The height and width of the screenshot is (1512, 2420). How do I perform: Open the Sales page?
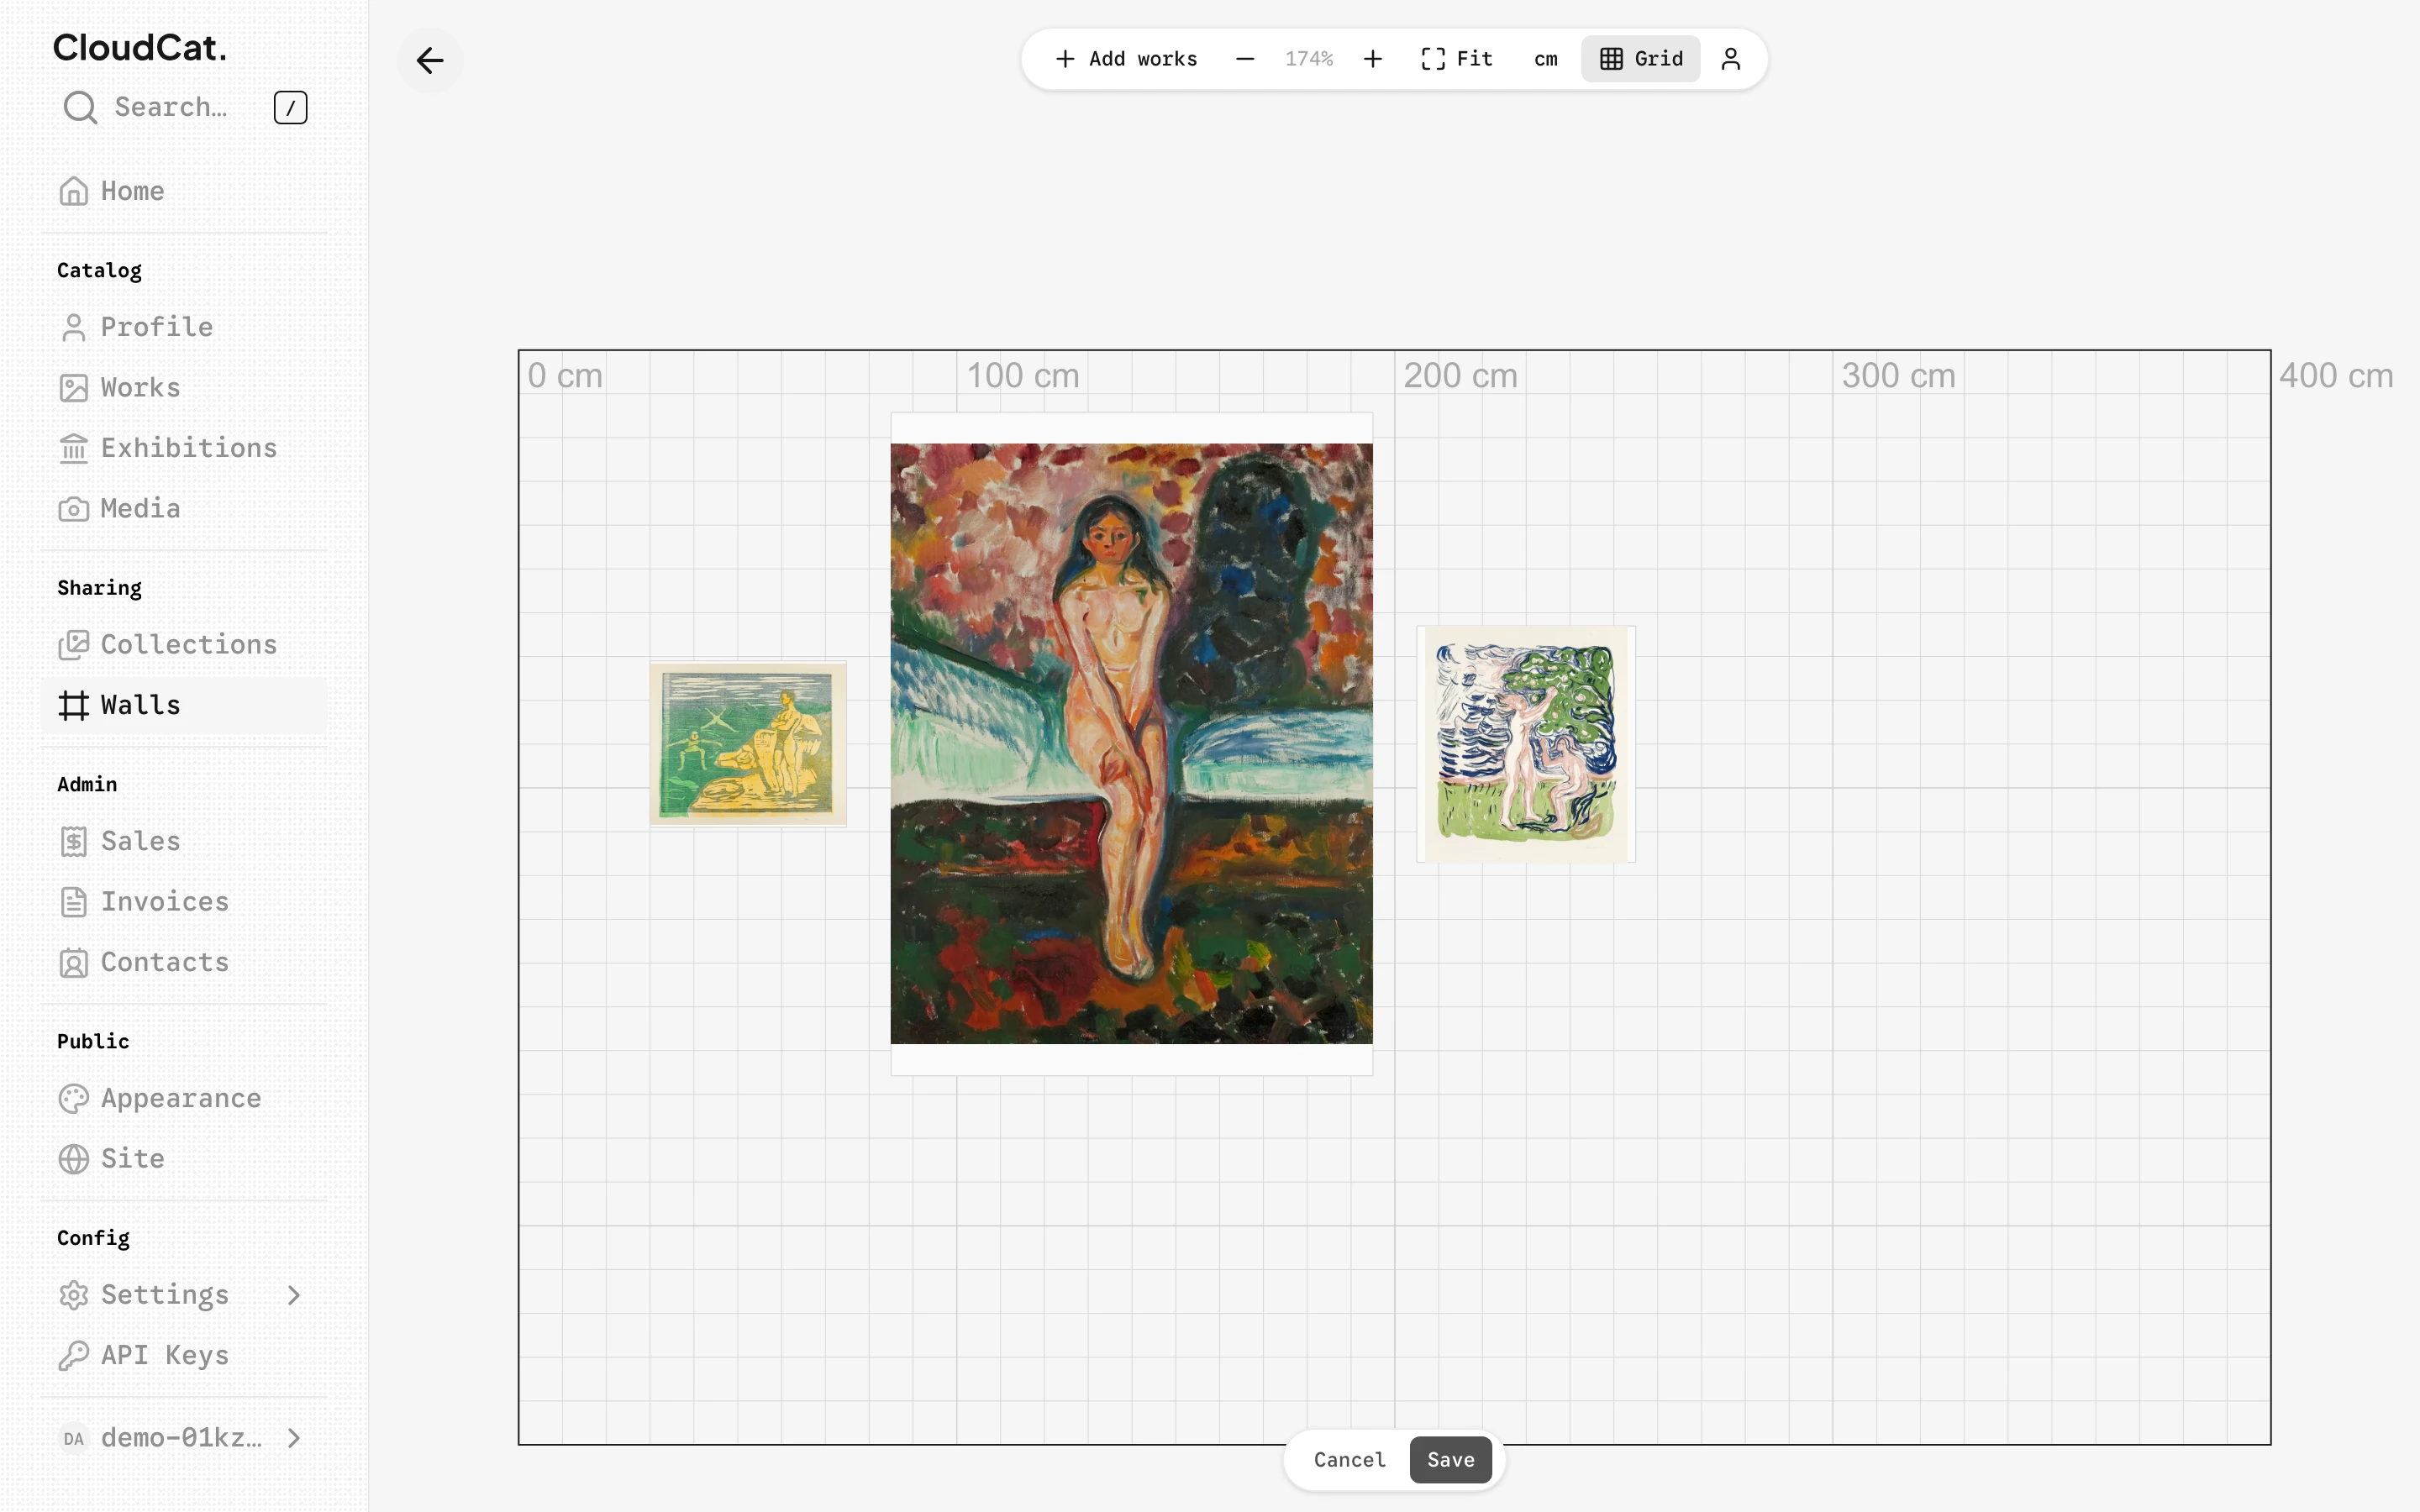click(184, 841)
